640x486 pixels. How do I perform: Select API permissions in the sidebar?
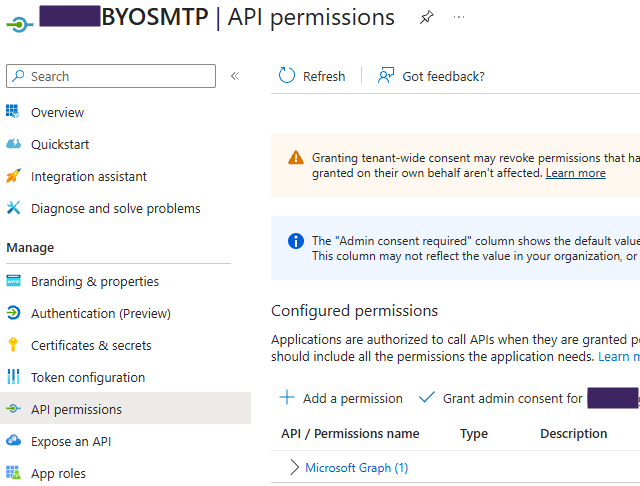tap(125, 408)
